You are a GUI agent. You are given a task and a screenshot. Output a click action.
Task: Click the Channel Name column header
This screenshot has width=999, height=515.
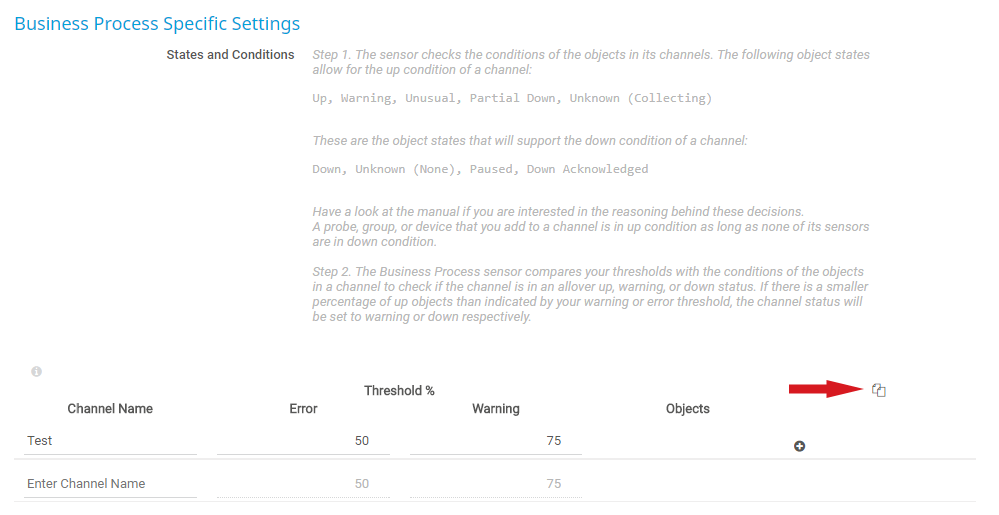coord(110,409)
